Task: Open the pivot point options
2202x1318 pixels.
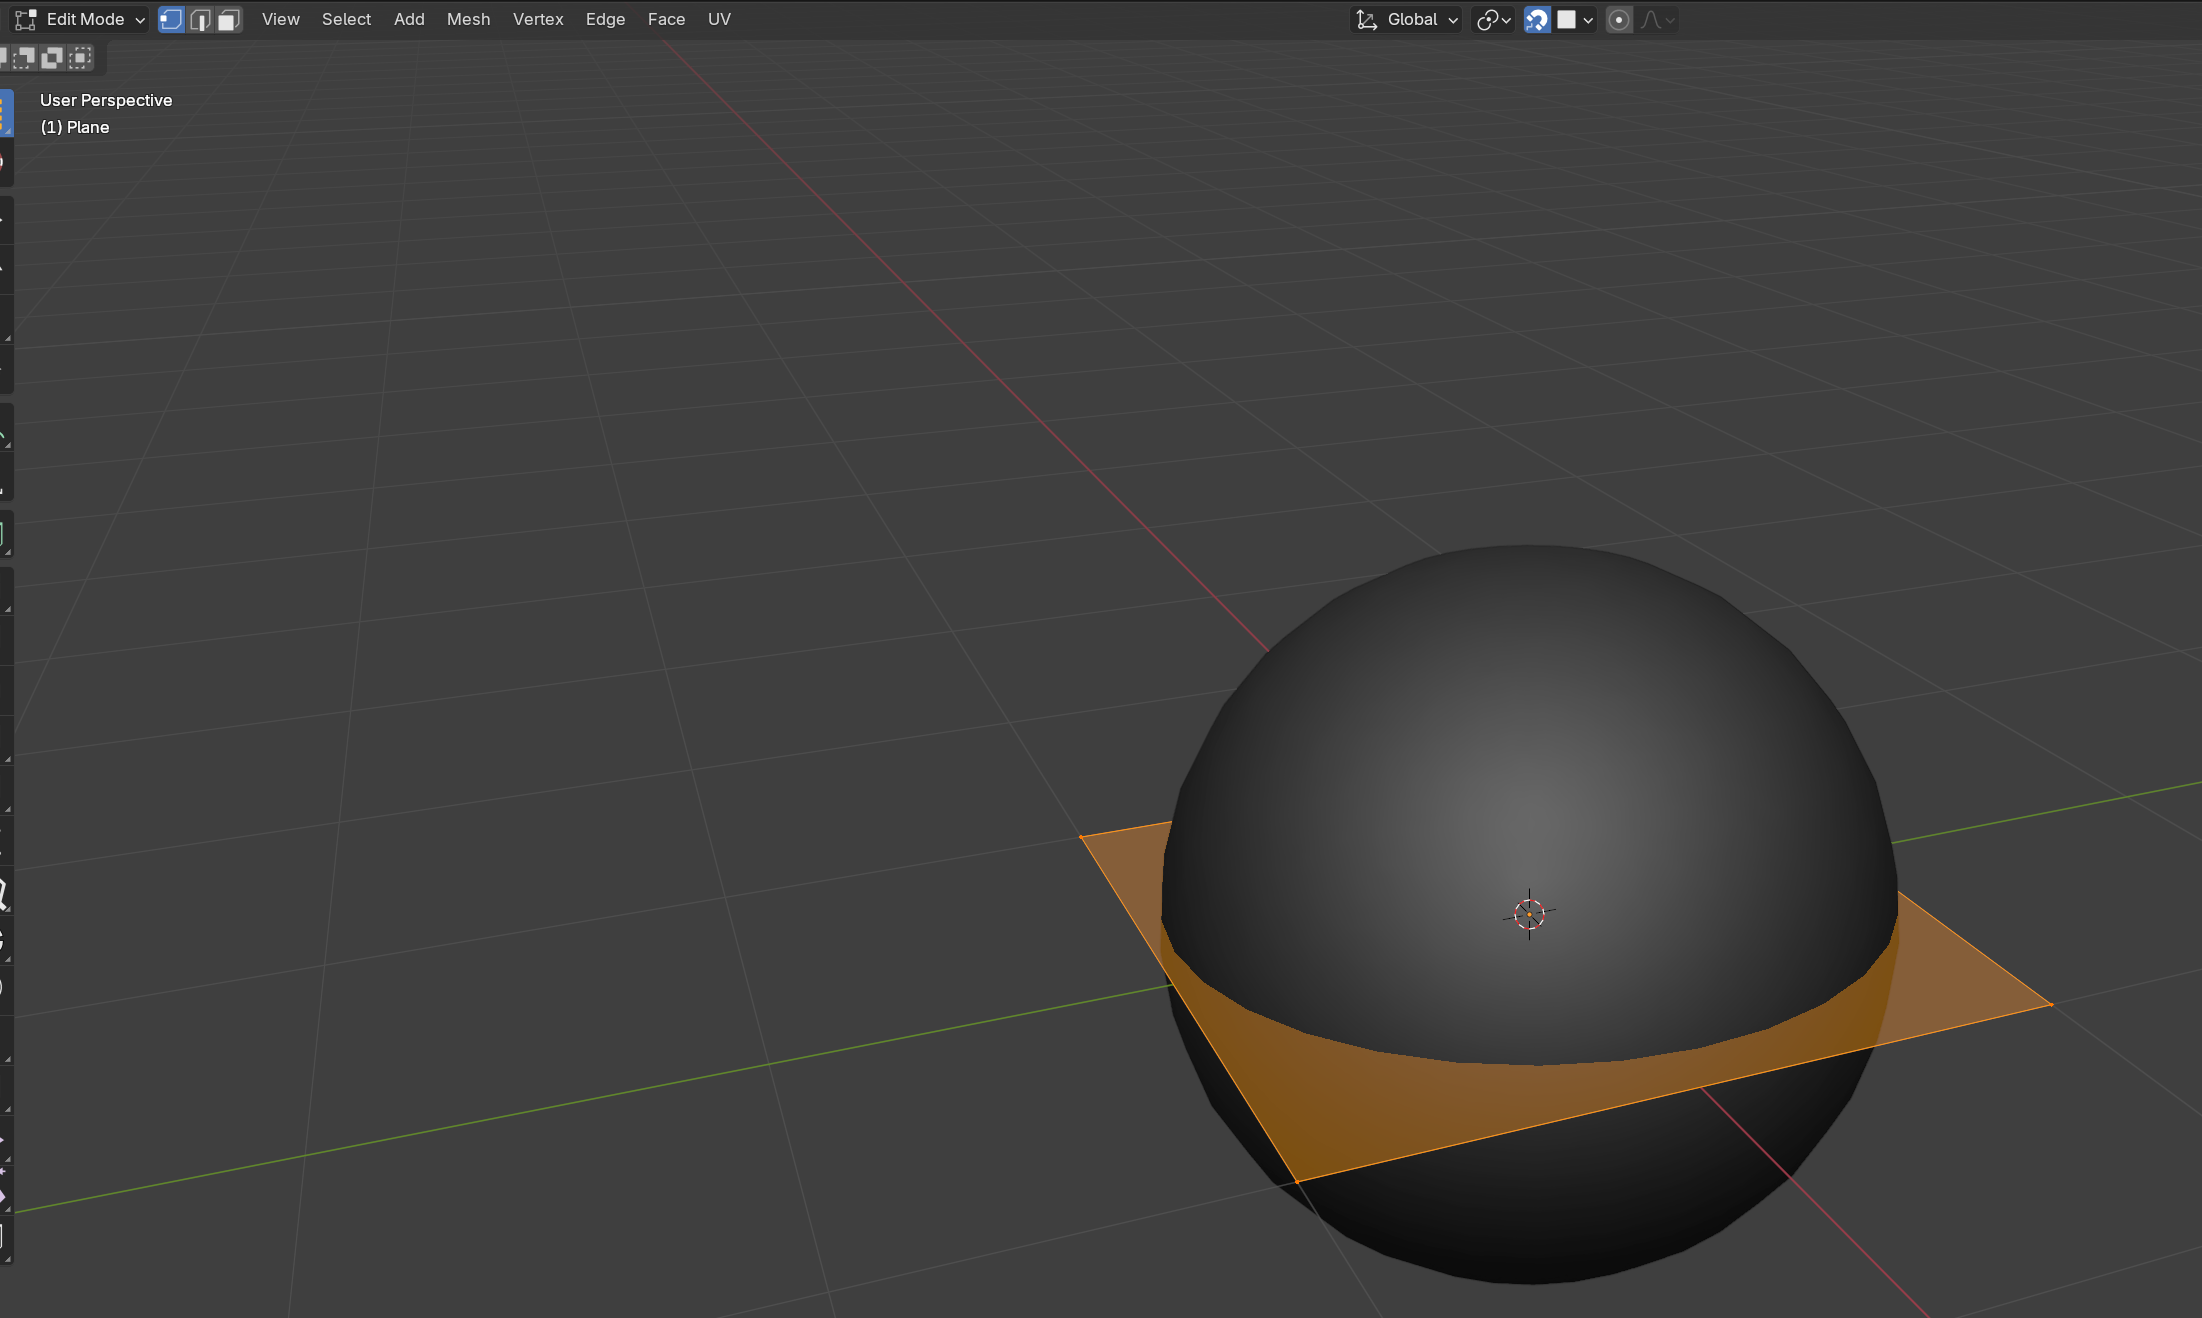Action: pos(1493,20)
